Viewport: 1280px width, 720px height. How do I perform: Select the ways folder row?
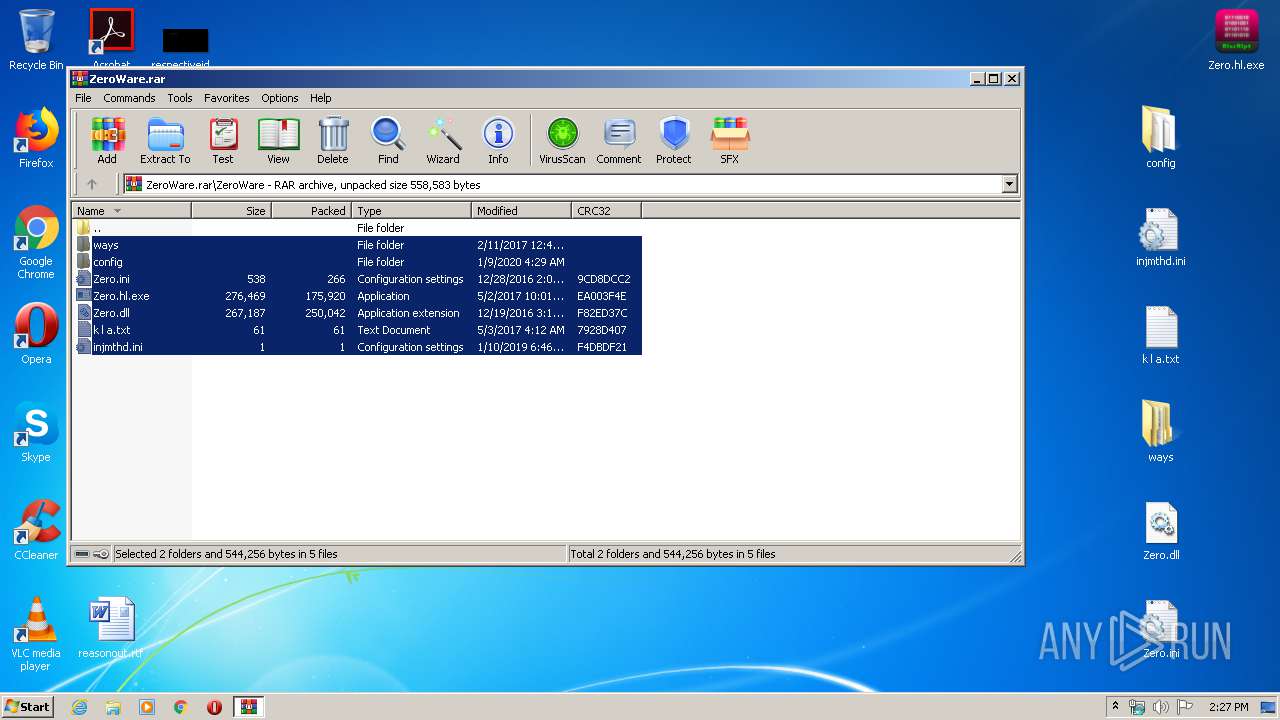pos(357,245)
